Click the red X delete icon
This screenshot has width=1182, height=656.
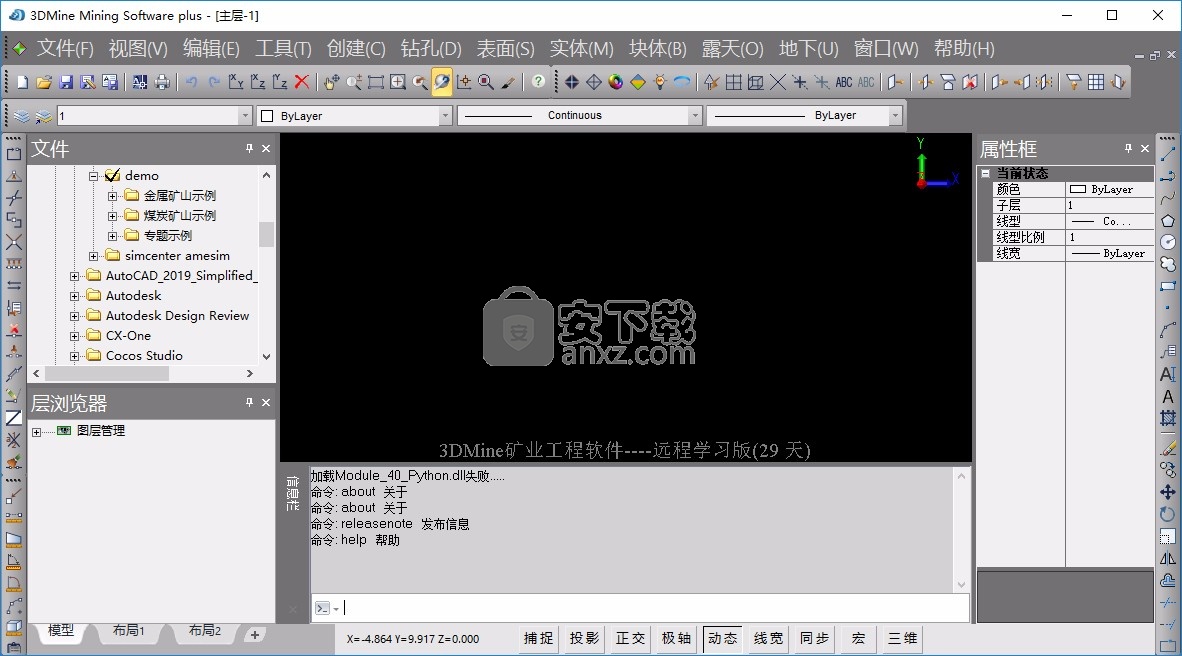click(302, 82)
